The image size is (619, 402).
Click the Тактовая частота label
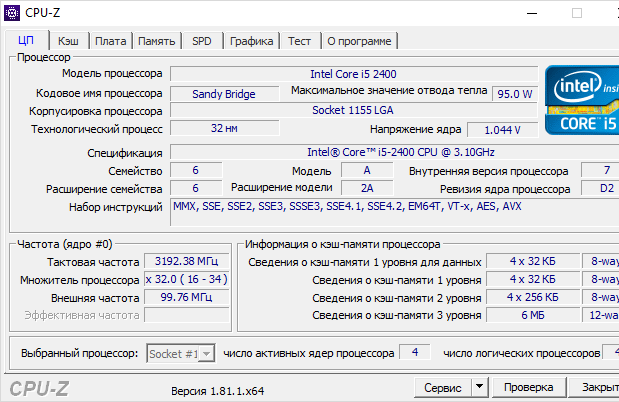coord(93,262)
